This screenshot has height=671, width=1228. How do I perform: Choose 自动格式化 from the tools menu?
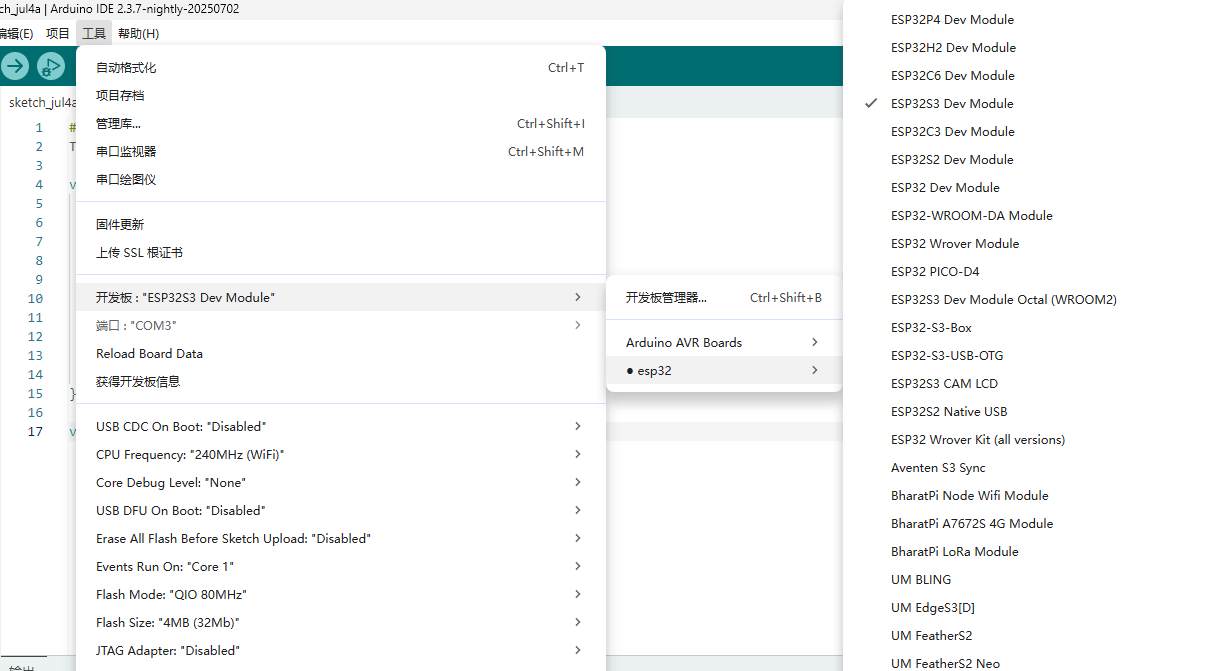[x=341, y=68]
